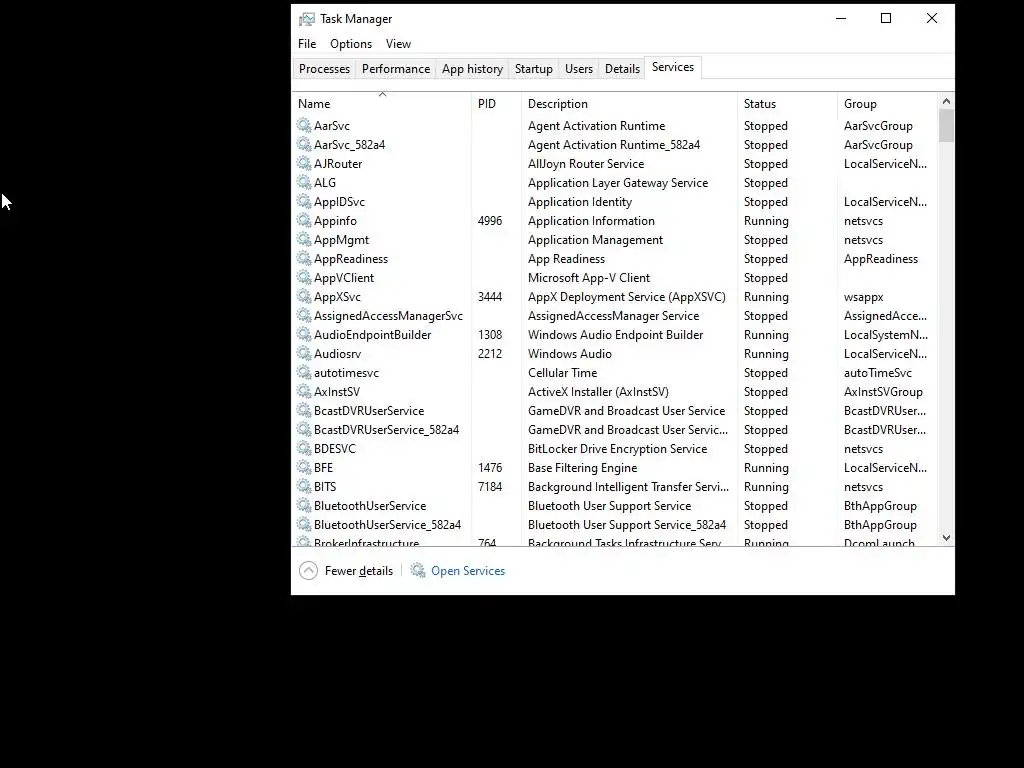Click the AppVClient gear icon
1024x768 pixels.
[304, 277]
